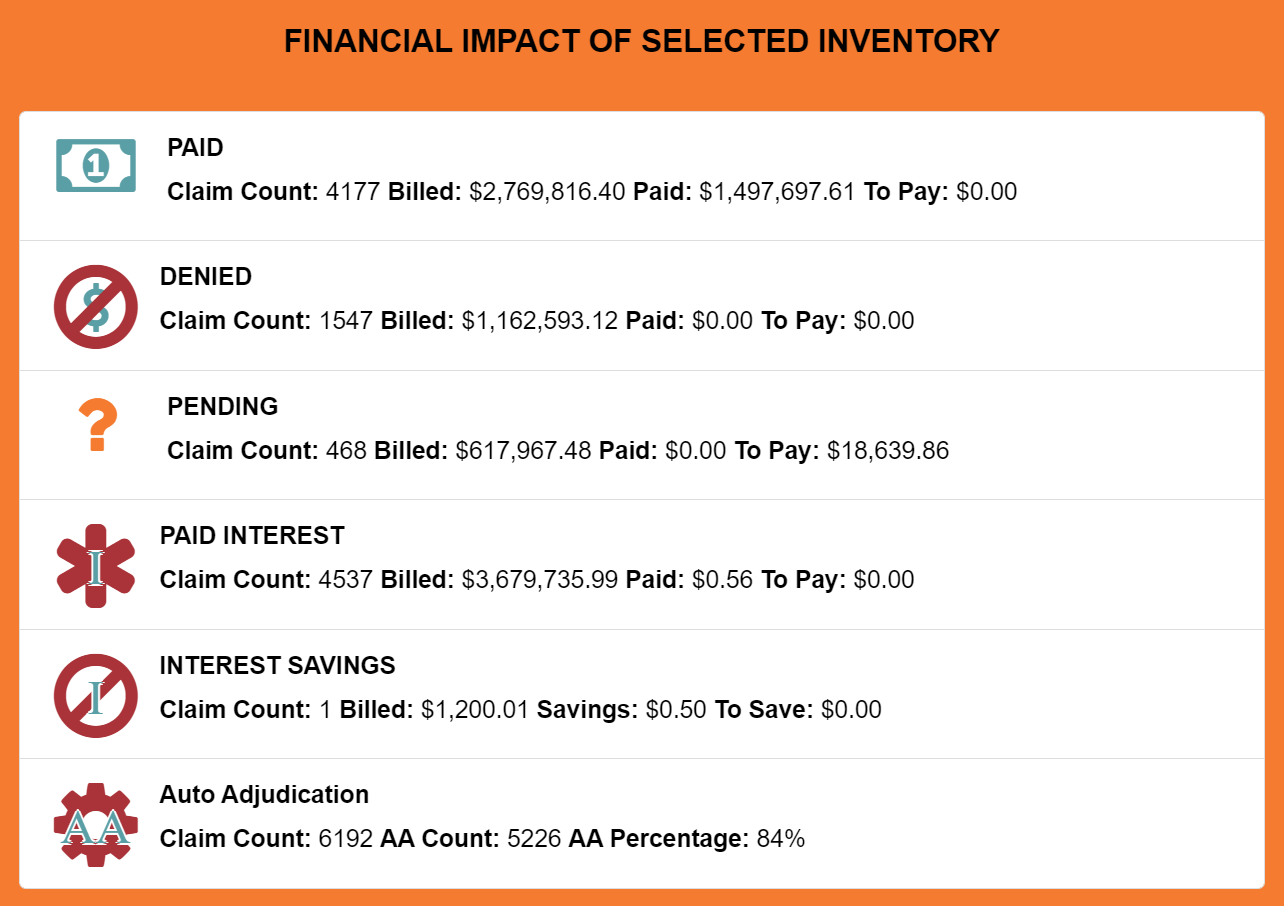Click the AA Percentage value 84%

click(781, 839)
